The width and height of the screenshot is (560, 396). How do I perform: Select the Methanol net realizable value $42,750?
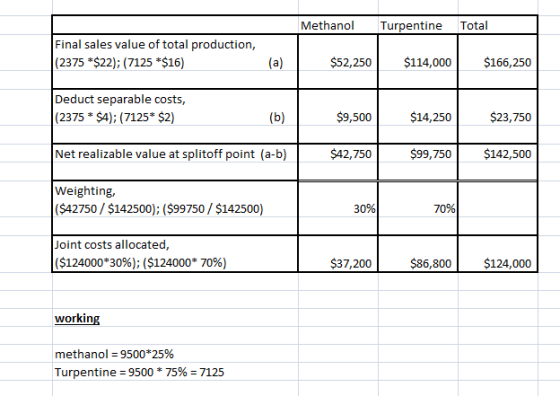pyautogui.click(x=351, y=154)
